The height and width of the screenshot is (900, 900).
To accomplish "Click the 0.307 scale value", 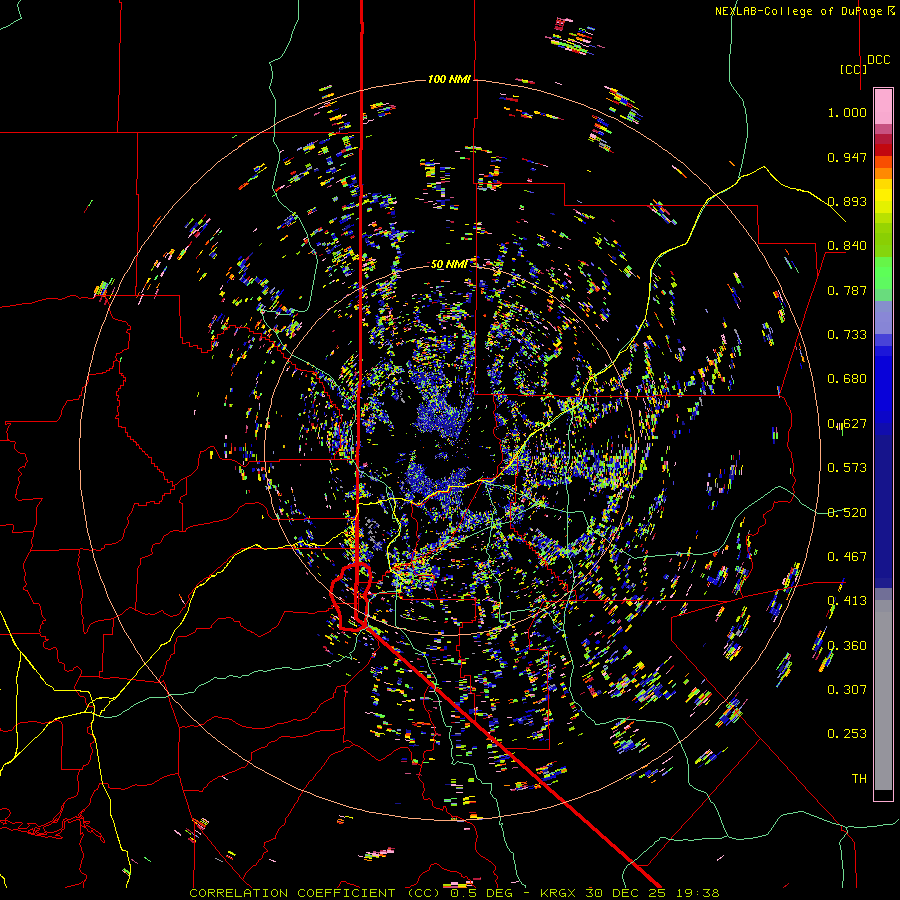I will point(847,690).
